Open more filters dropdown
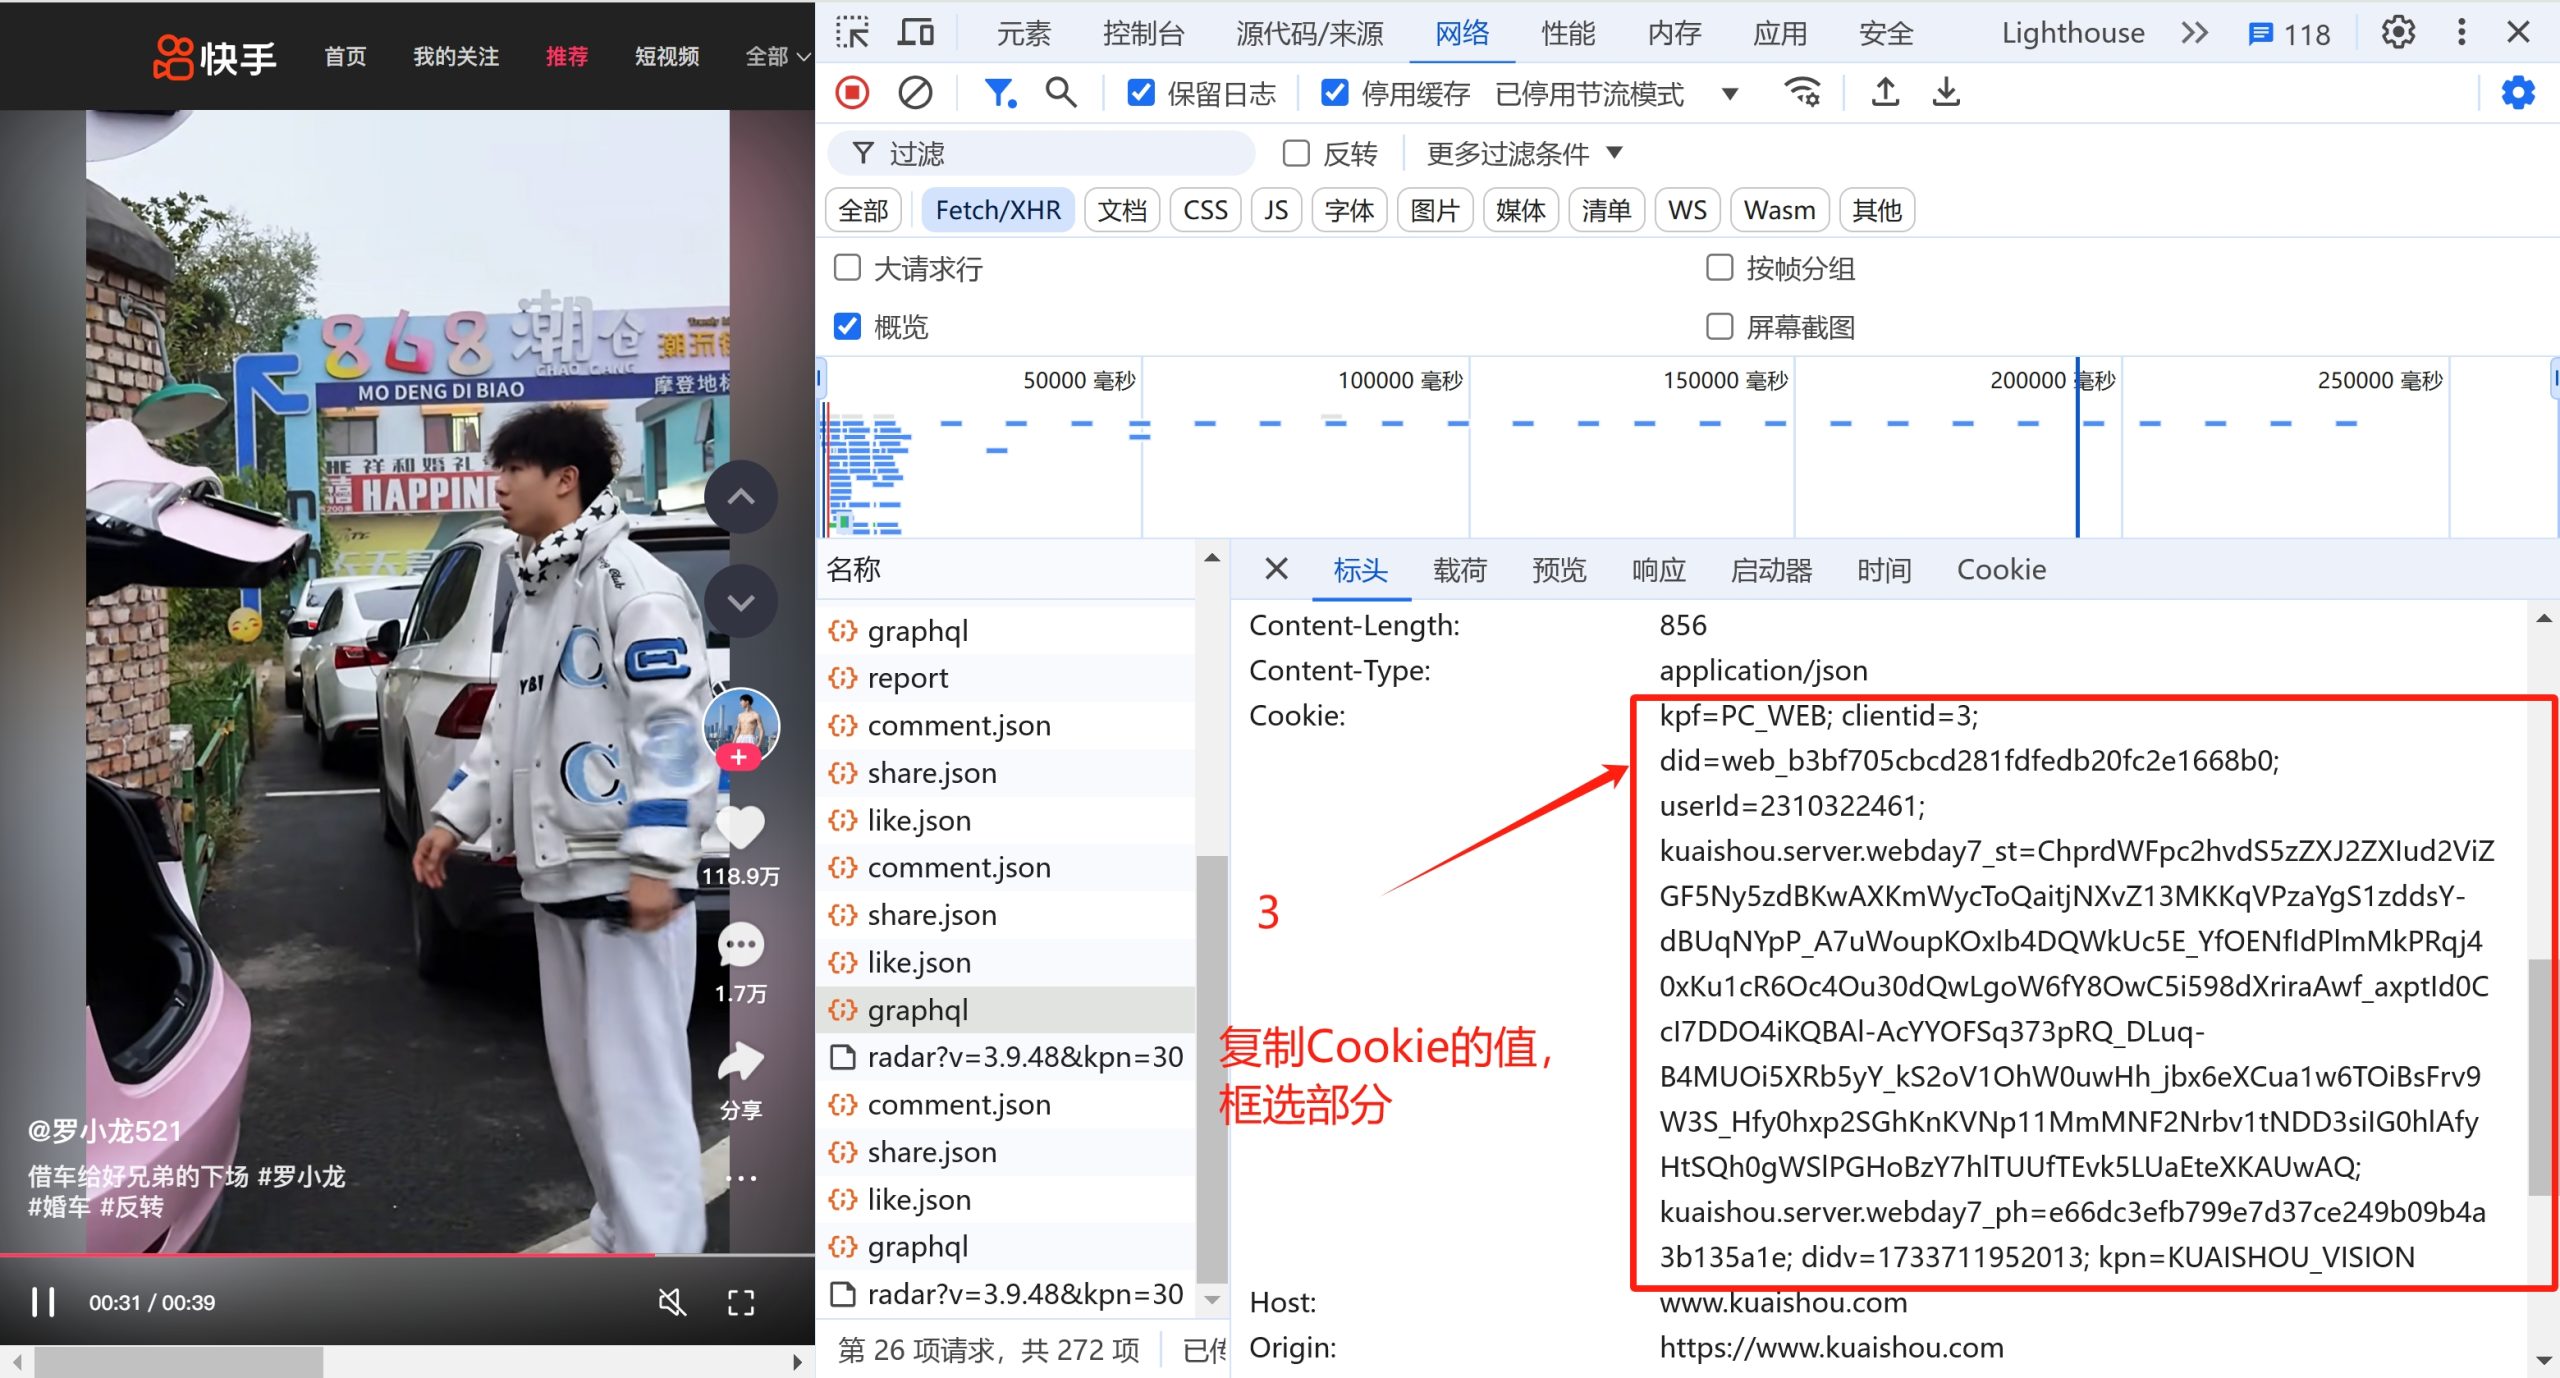Viewport: 2560px width, 1378px height. click(1524, 153)
